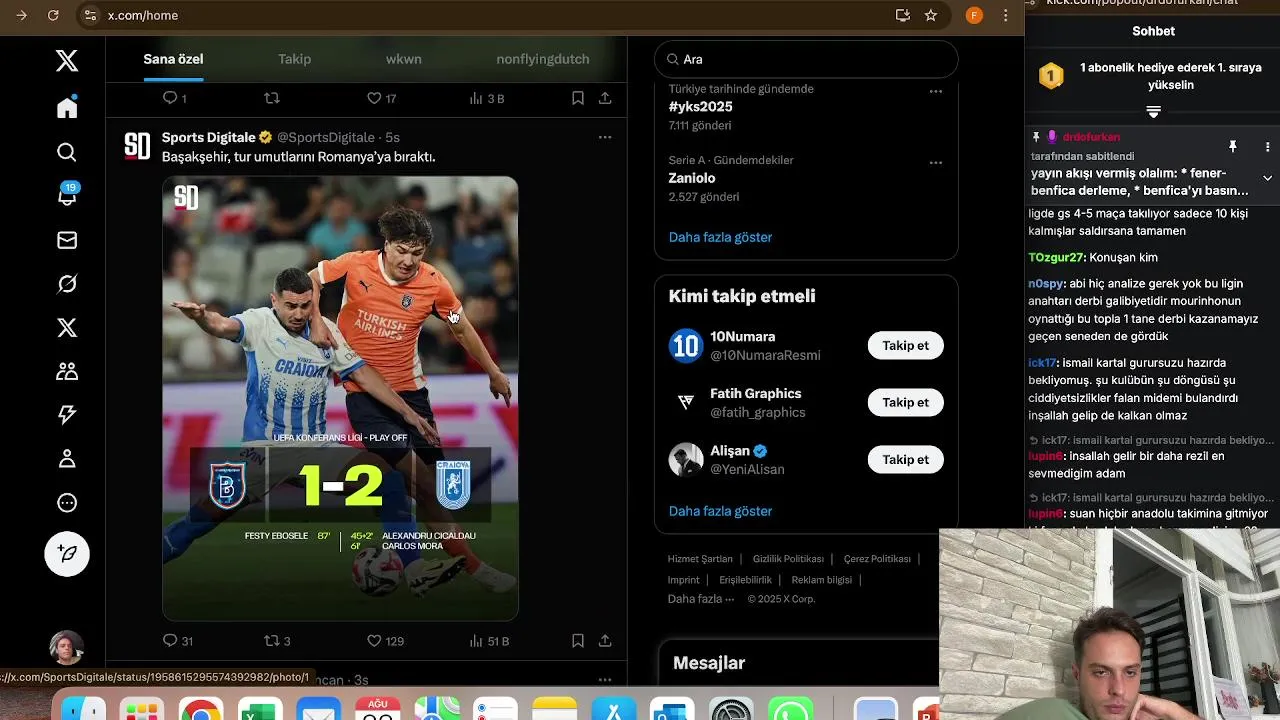Click the X logo in the sidebar
Viewport: 1280px width, 720px height.
click(67, 61)
